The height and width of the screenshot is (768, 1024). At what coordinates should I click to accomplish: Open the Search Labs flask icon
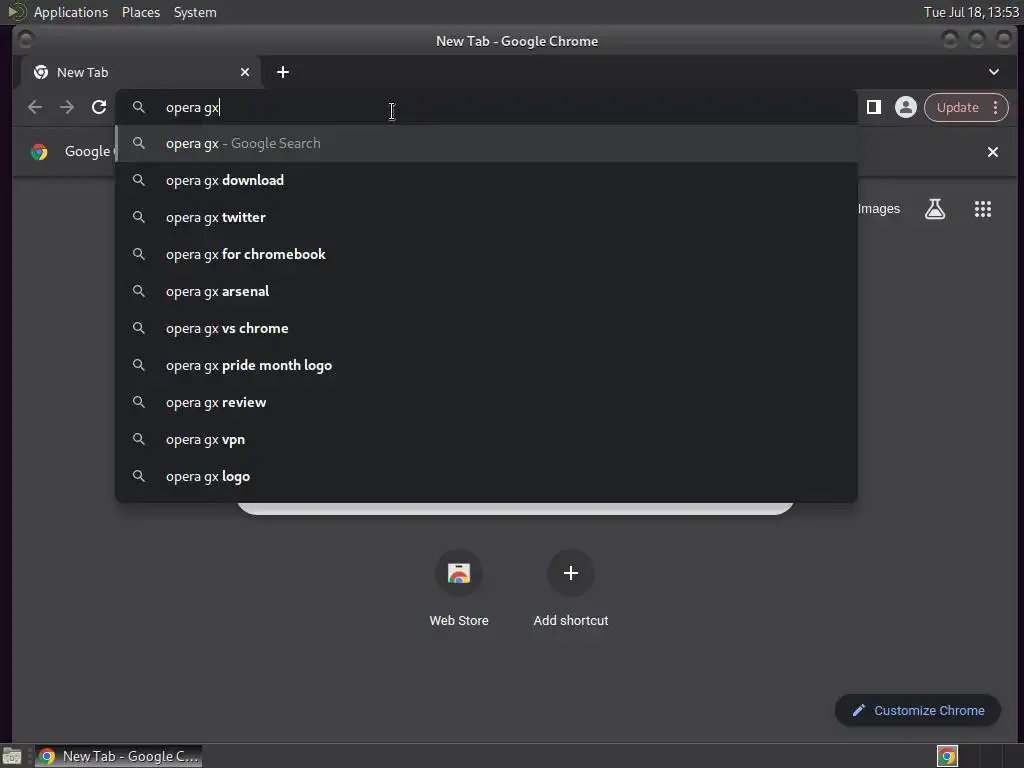click(935, 209)
